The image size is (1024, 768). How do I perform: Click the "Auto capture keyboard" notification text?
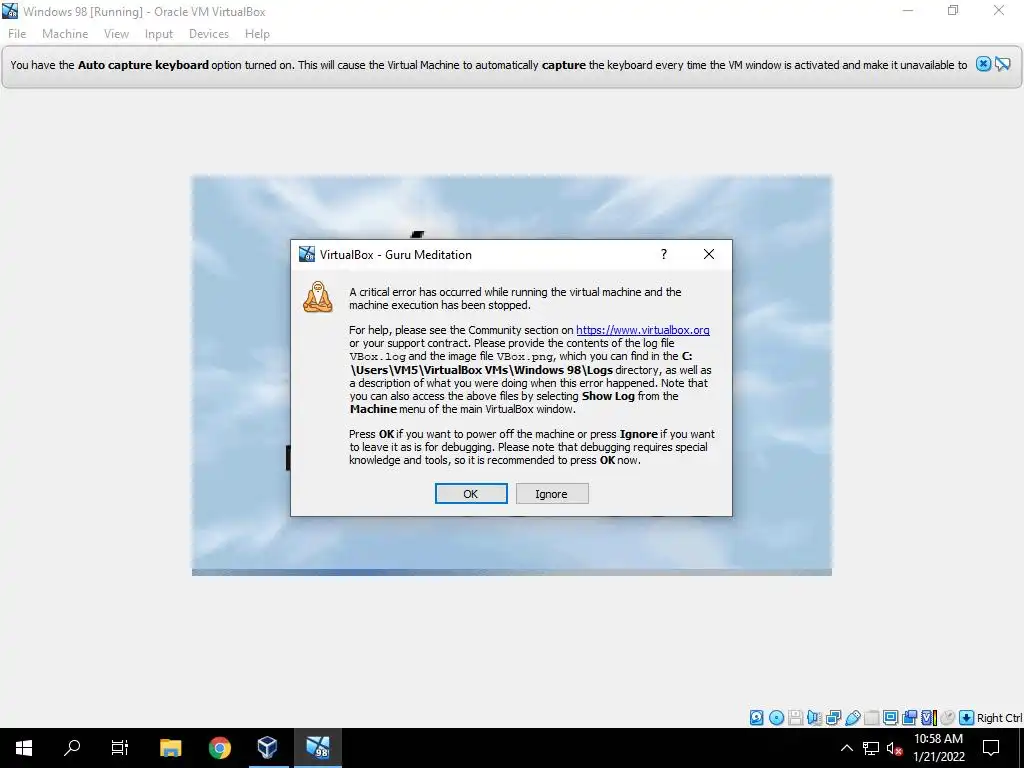tap(143, 65)
